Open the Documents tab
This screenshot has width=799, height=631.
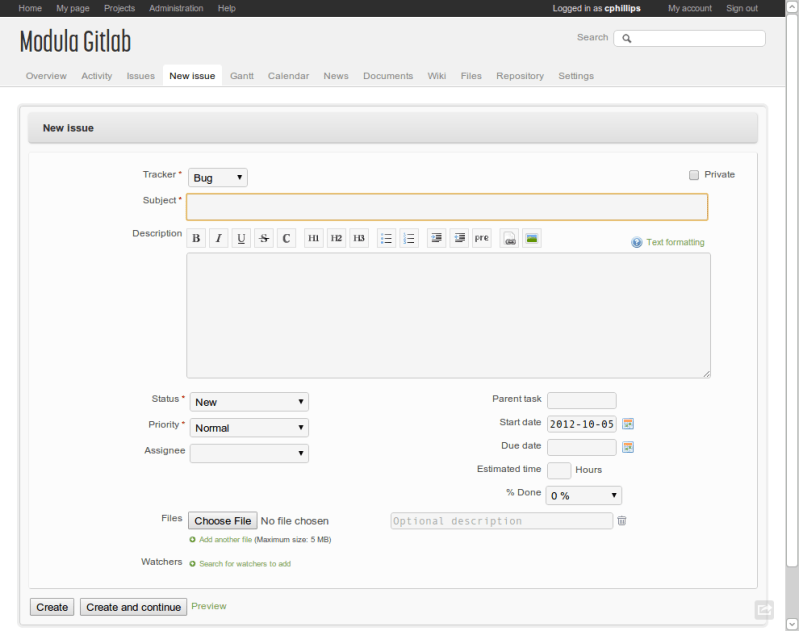click(x=388, y=76)
